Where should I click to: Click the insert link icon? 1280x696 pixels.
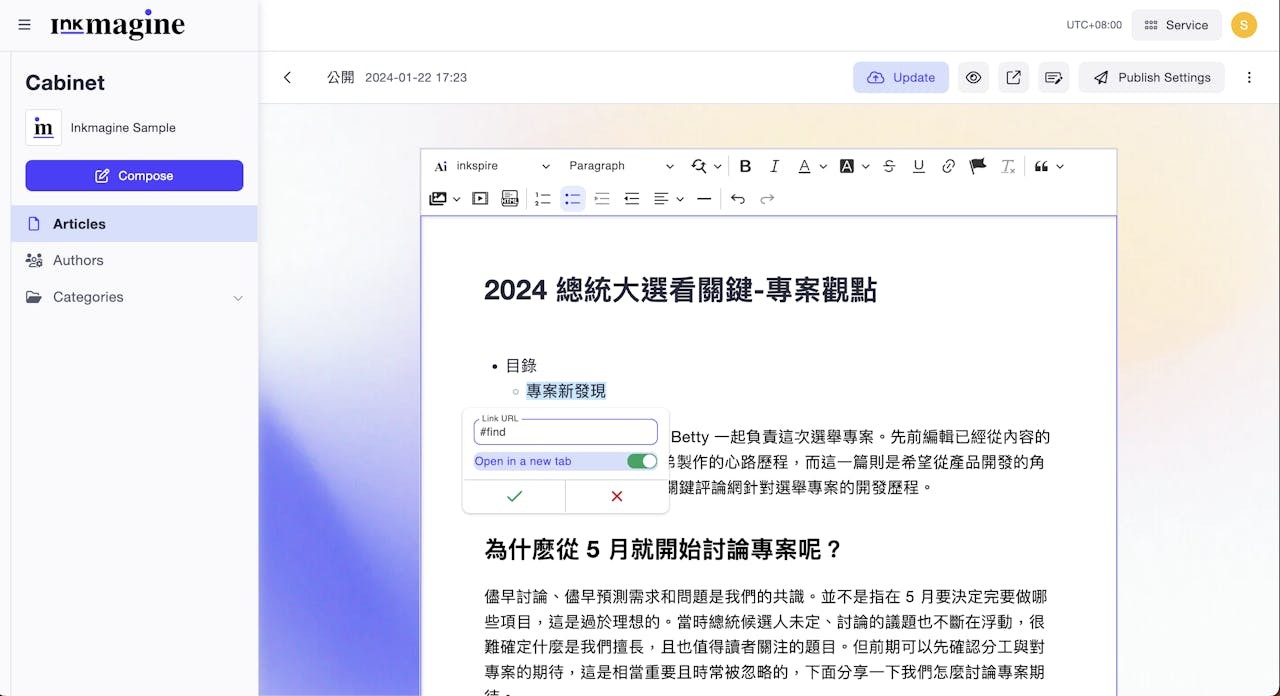[x=948, y=166]
